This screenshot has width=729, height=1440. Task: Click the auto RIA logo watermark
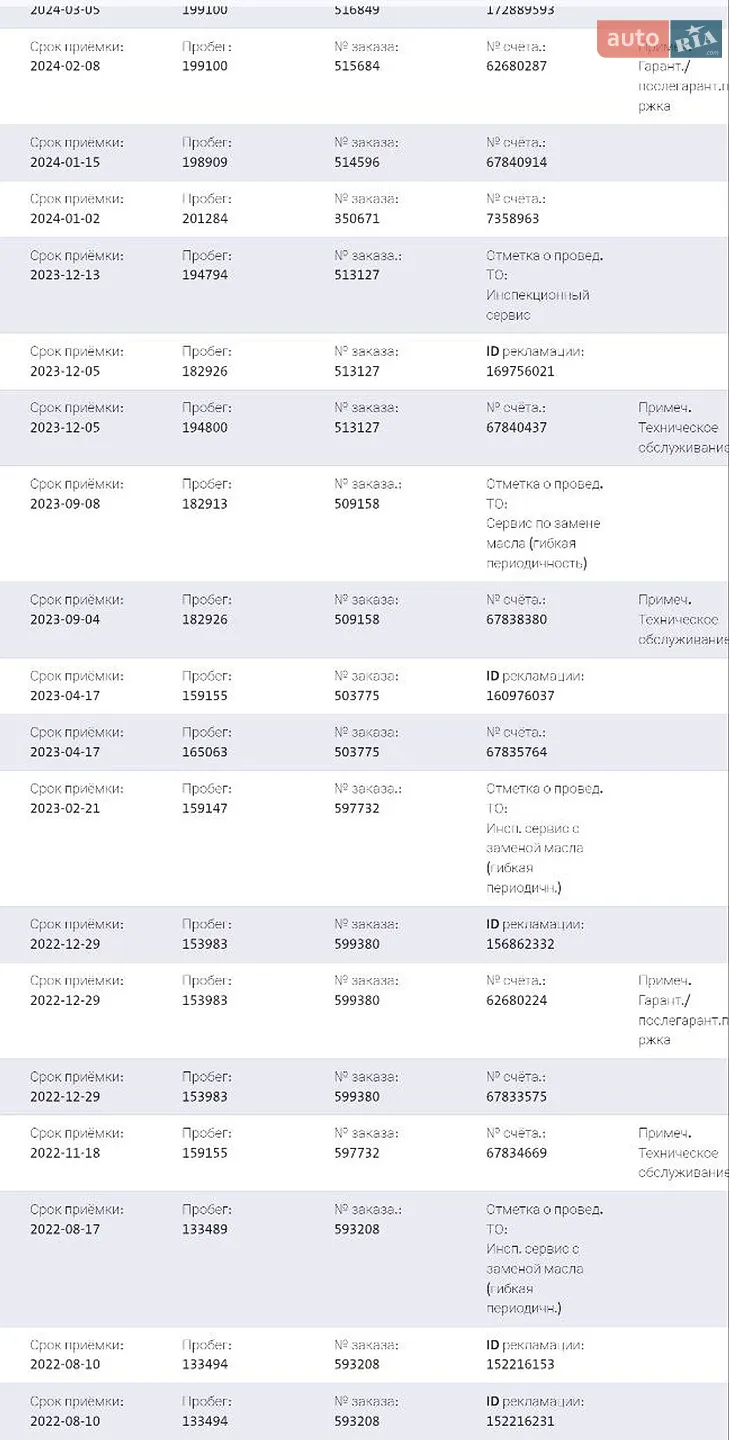(660, 39)
